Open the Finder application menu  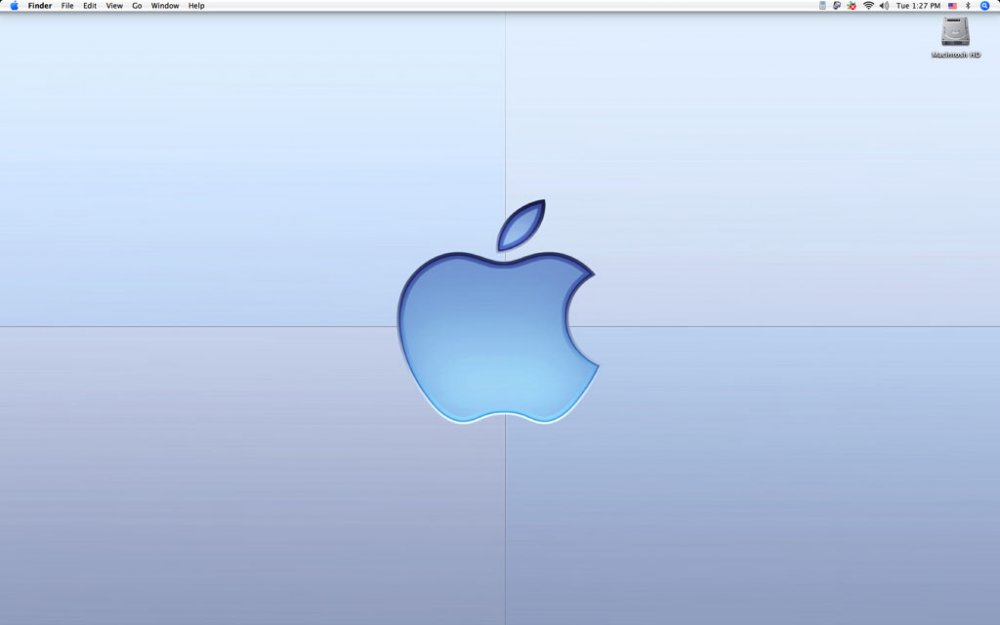[x=40, y=6]
